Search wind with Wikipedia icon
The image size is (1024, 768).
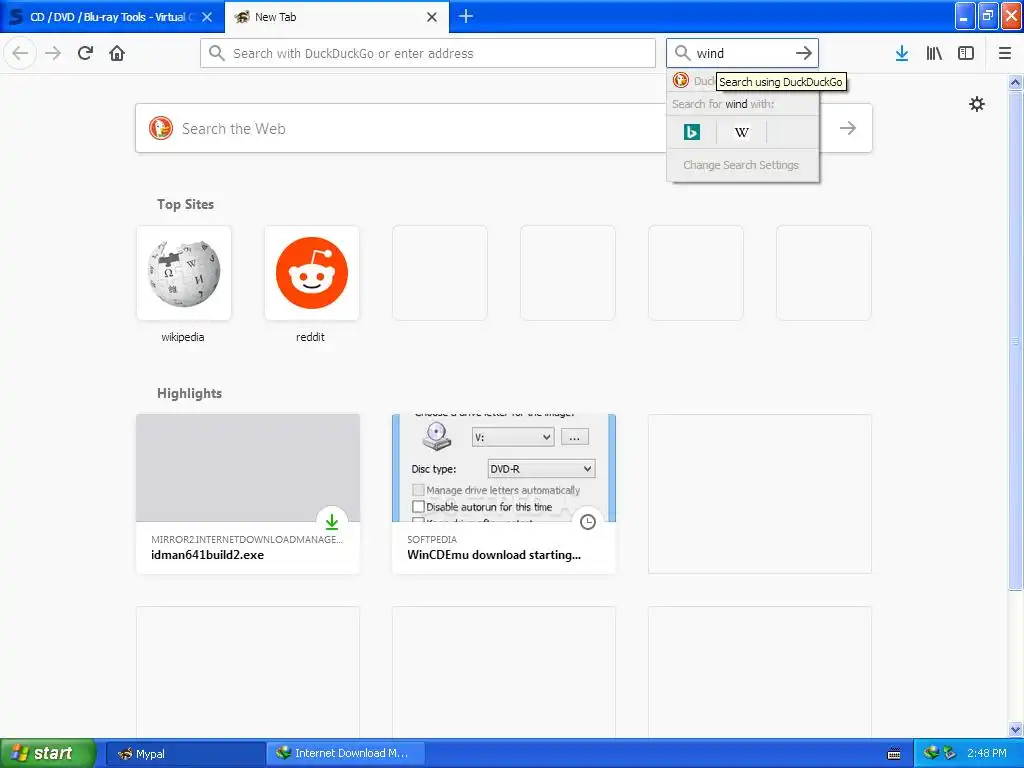pos(741,132)
